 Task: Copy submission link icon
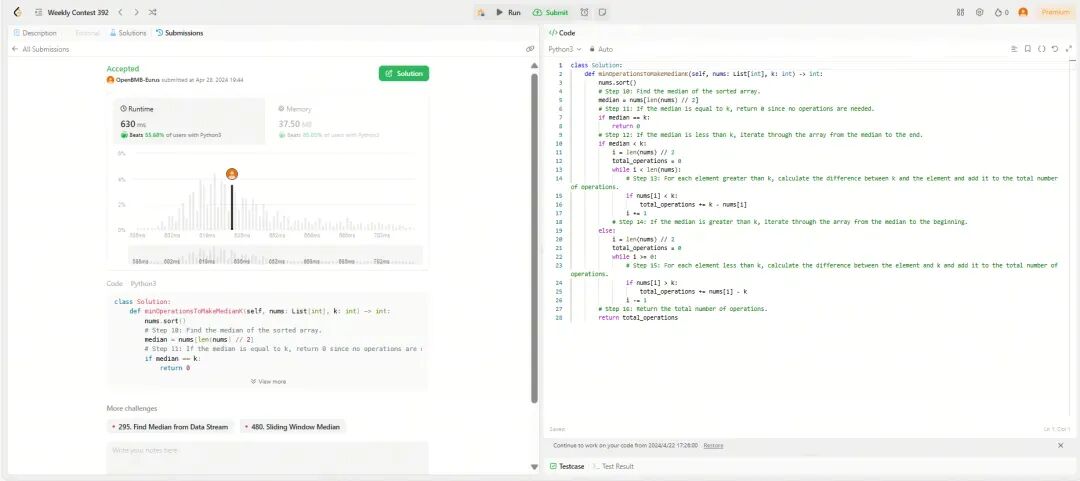[x=530, y=49]
